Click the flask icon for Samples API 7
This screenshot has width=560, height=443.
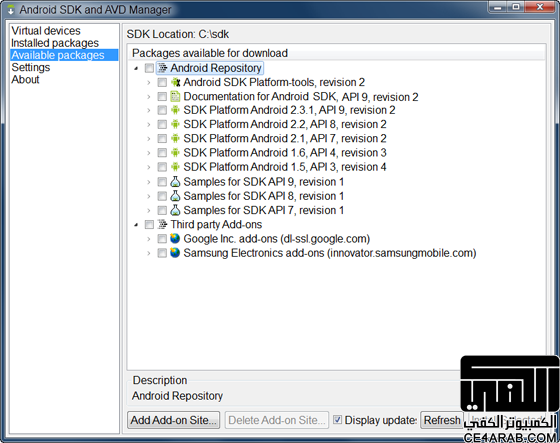(175, 210)
